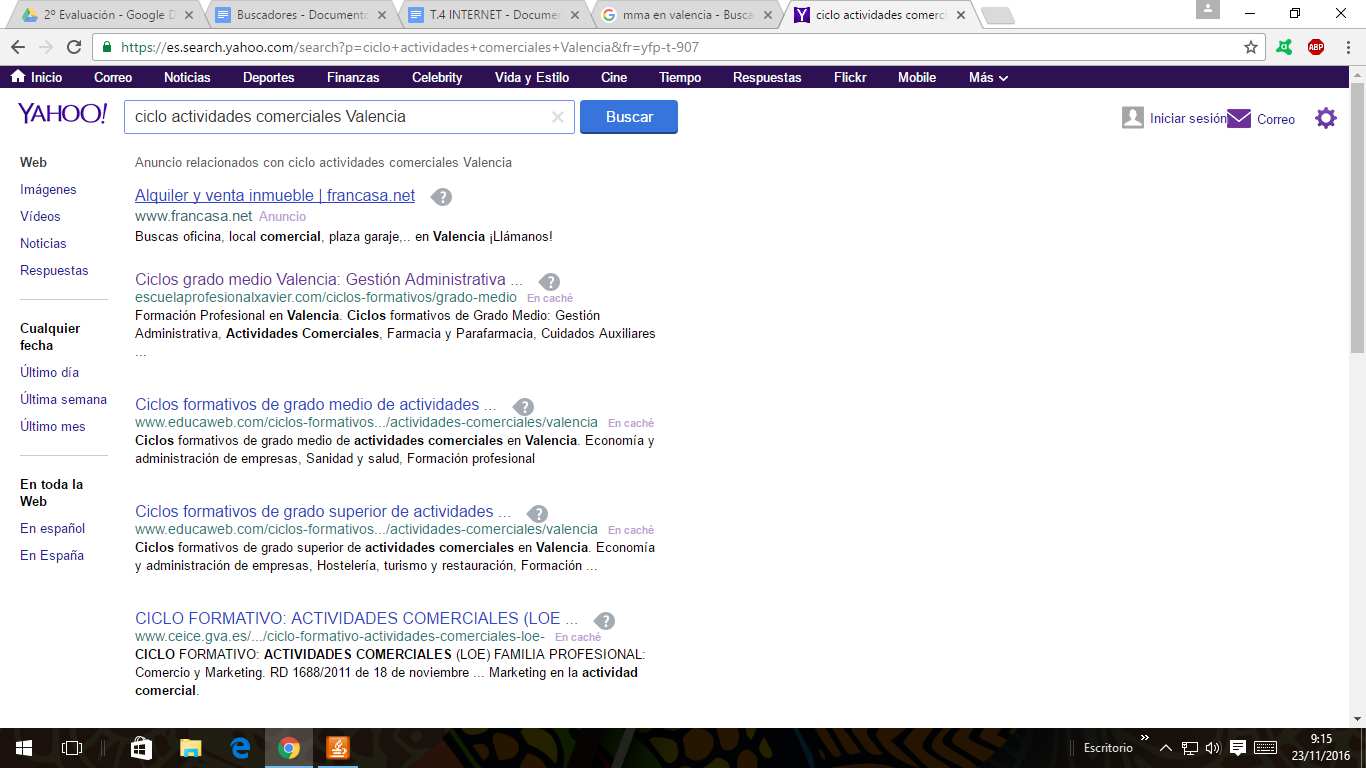Go back with browser back arrow
Screen dimensions: 1366x768
(17, 47)
